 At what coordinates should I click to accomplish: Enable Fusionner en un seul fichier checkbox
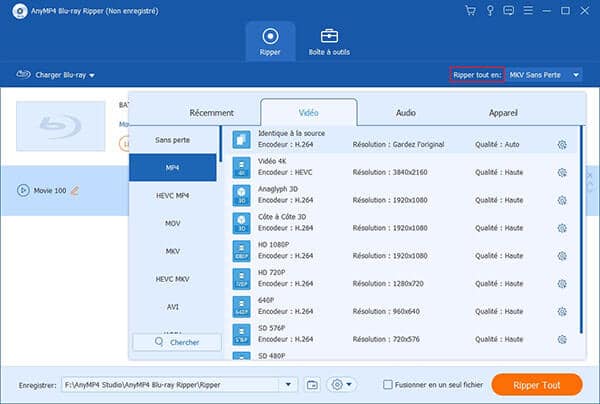point(389,384)
